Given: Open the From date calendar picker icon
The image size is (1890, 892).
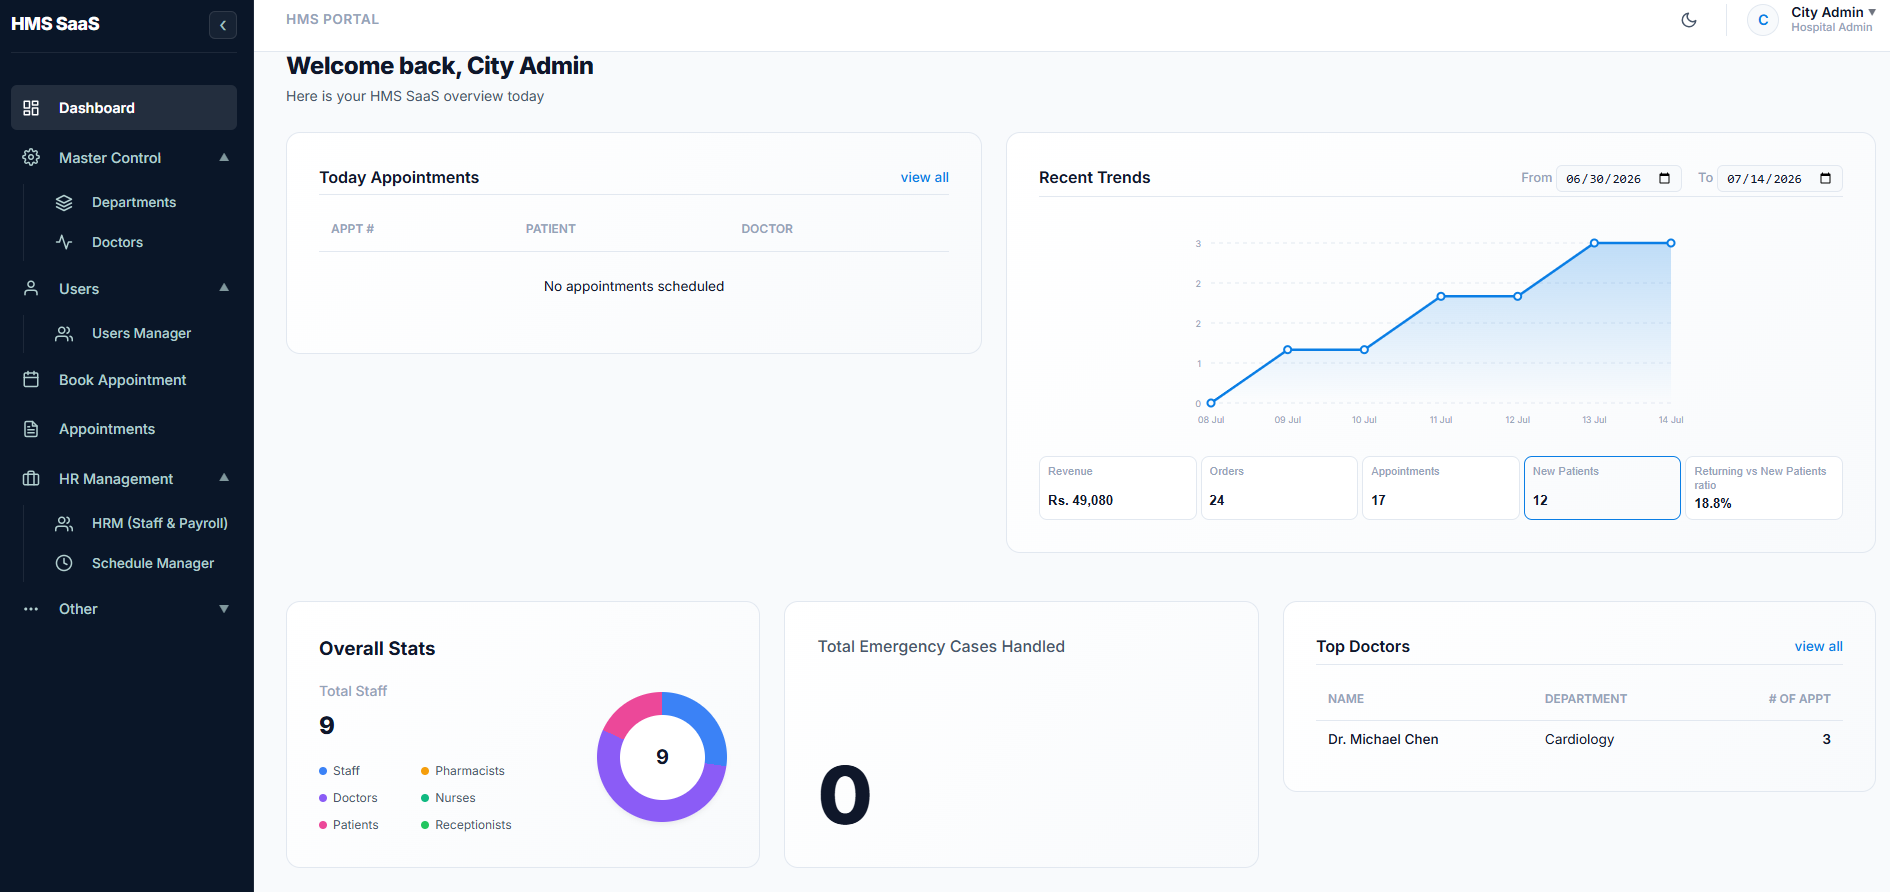Looking at the screenshot, I should pos(1665,178).
